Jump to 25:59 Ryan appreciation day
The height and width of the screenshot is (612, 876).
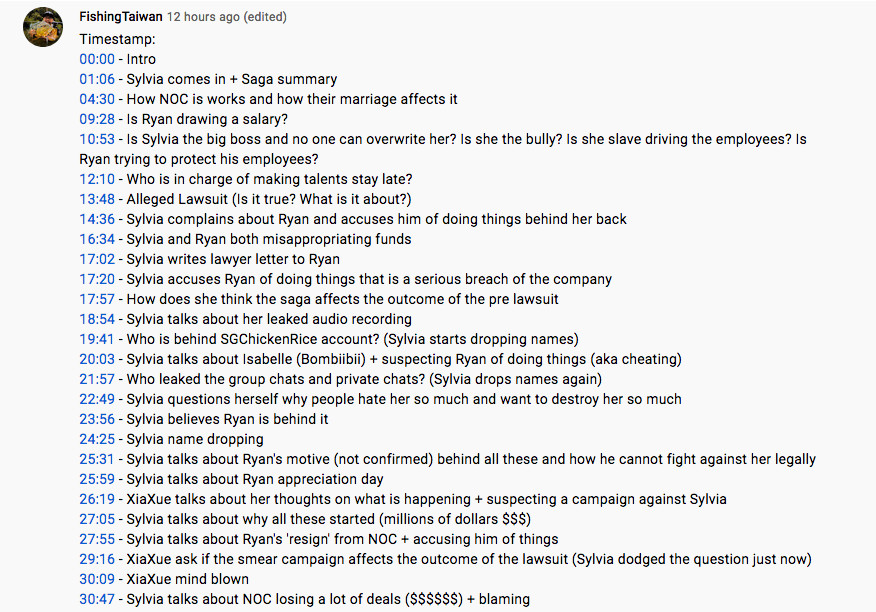point(97,480)
